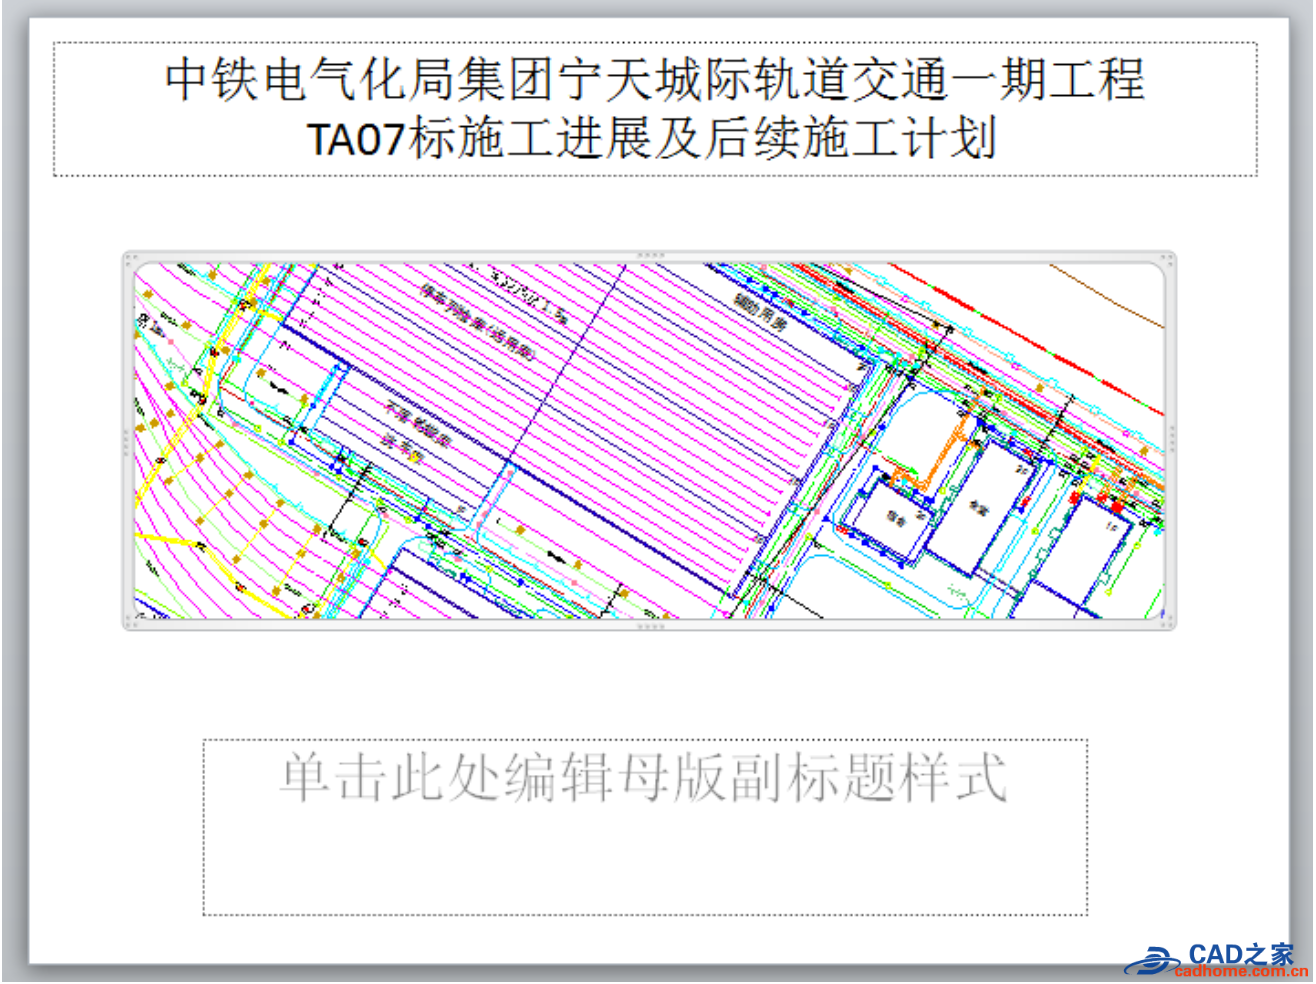Click the title line TA07标施工进展及后续施工计划
The image size is (1316, 984).
[652, 138]
